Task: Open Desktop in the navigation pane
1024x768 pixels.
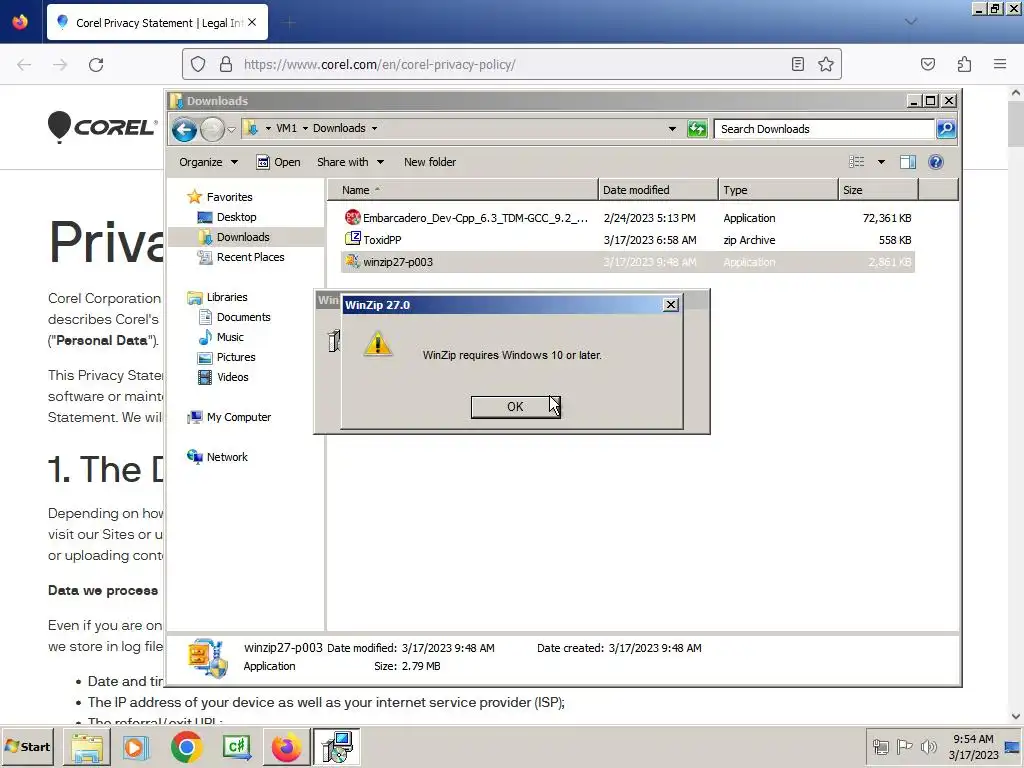Action: click(236, 217)
